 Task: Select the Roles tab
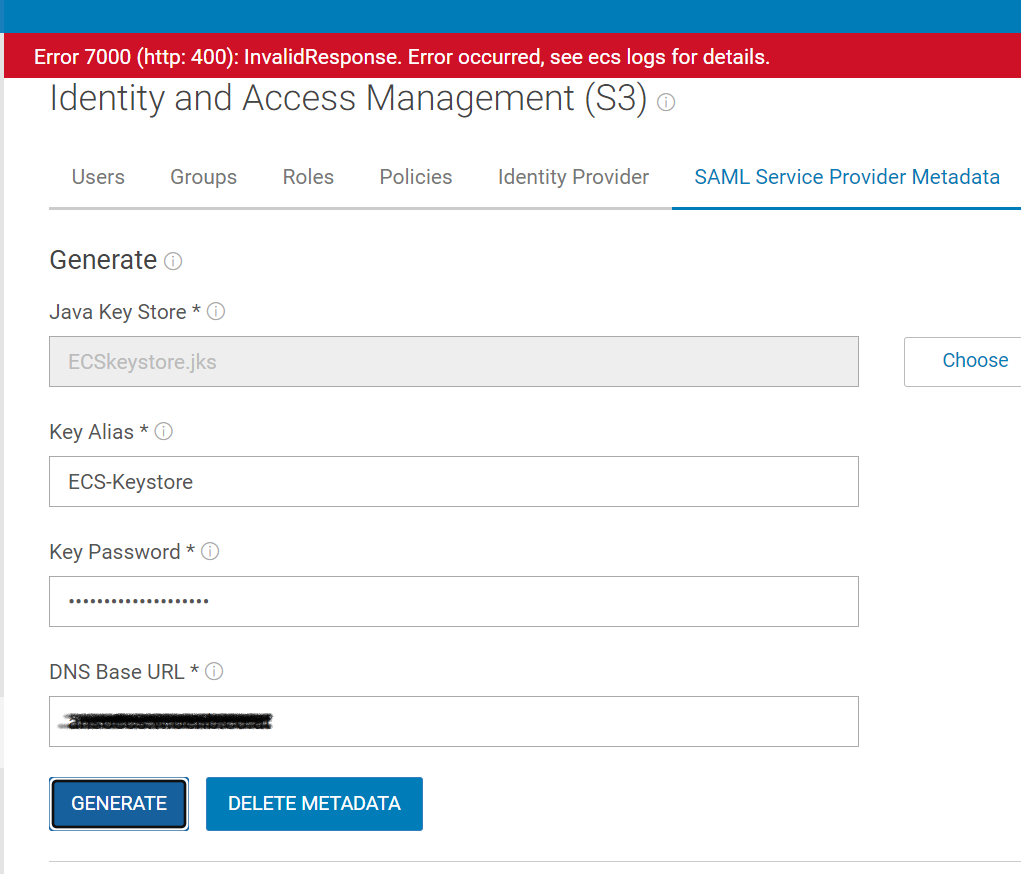[307, 177]
